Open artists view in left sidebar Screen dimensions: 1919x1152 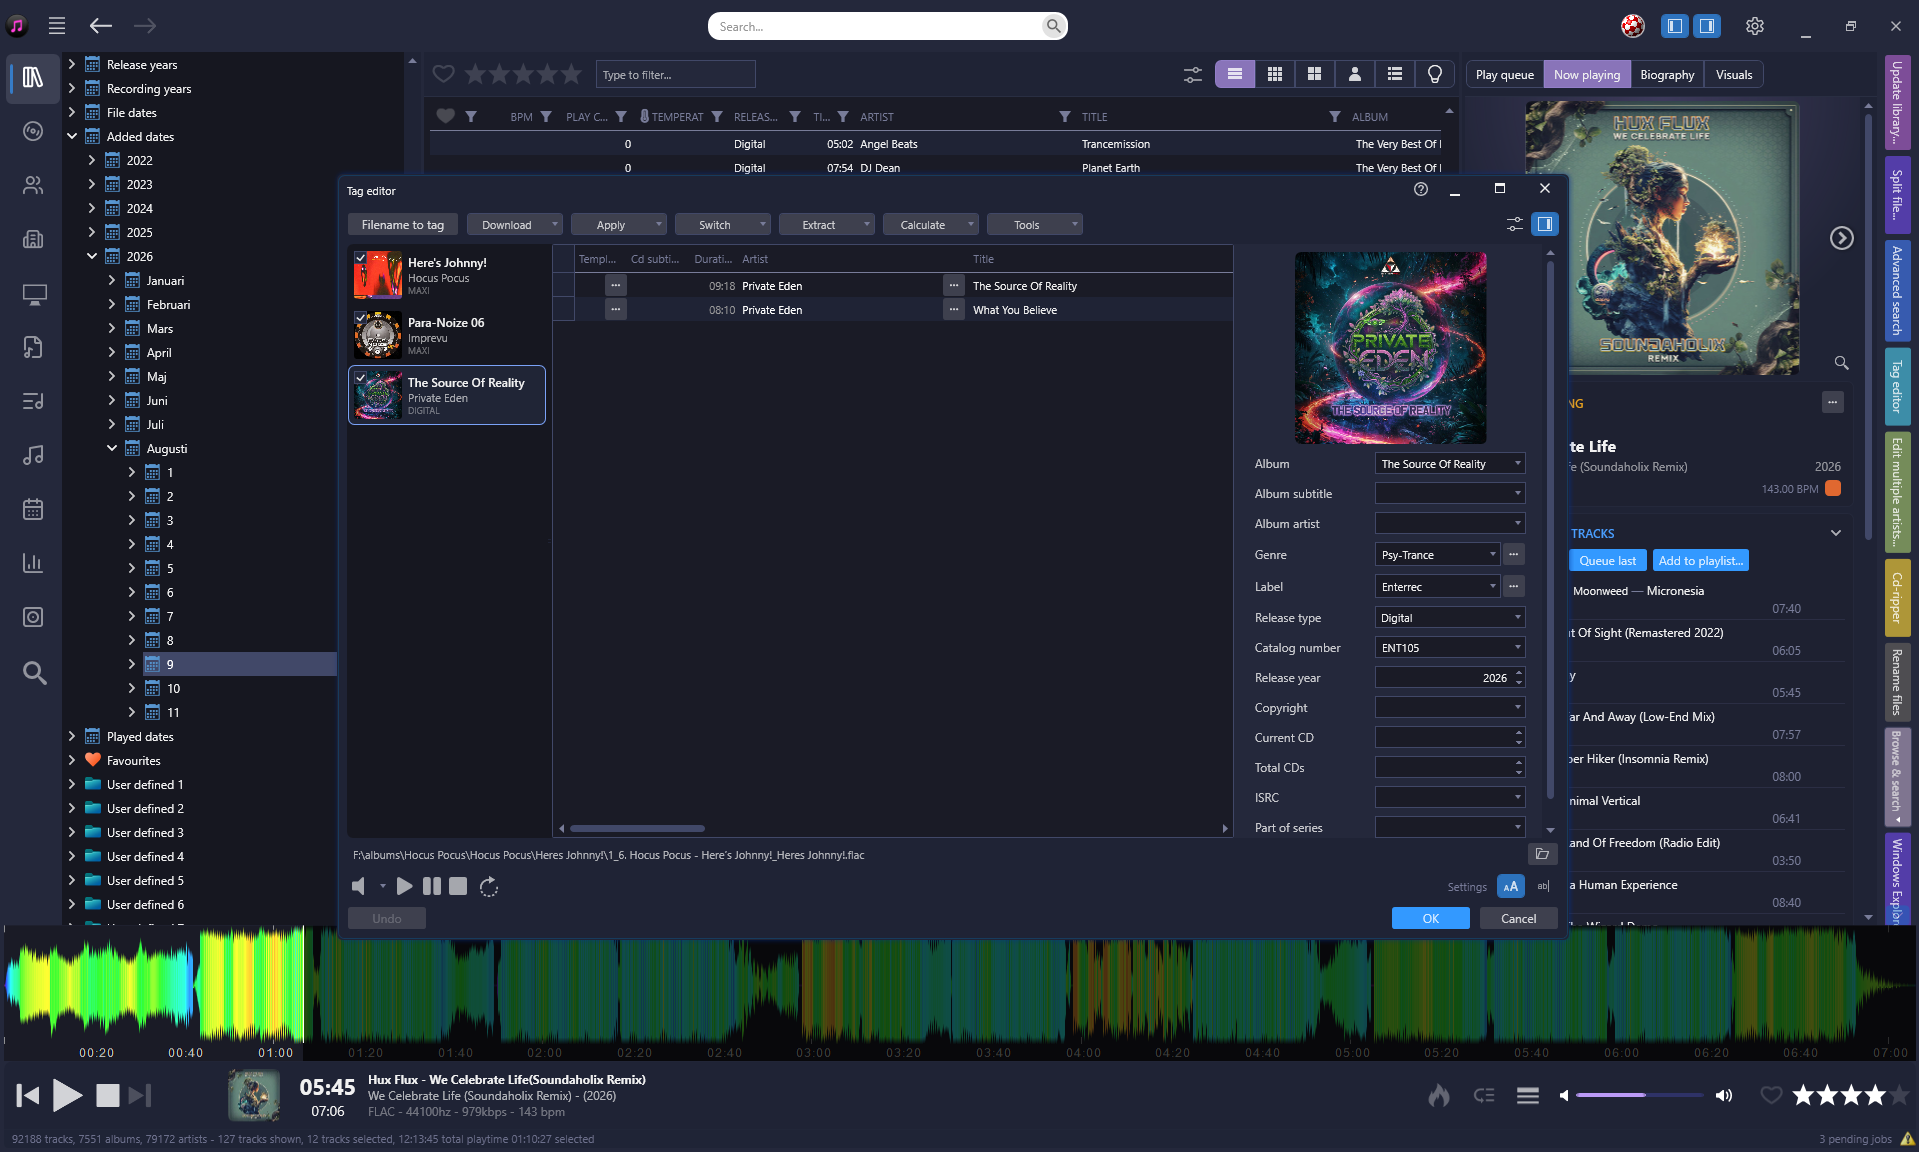click(33, 185)
